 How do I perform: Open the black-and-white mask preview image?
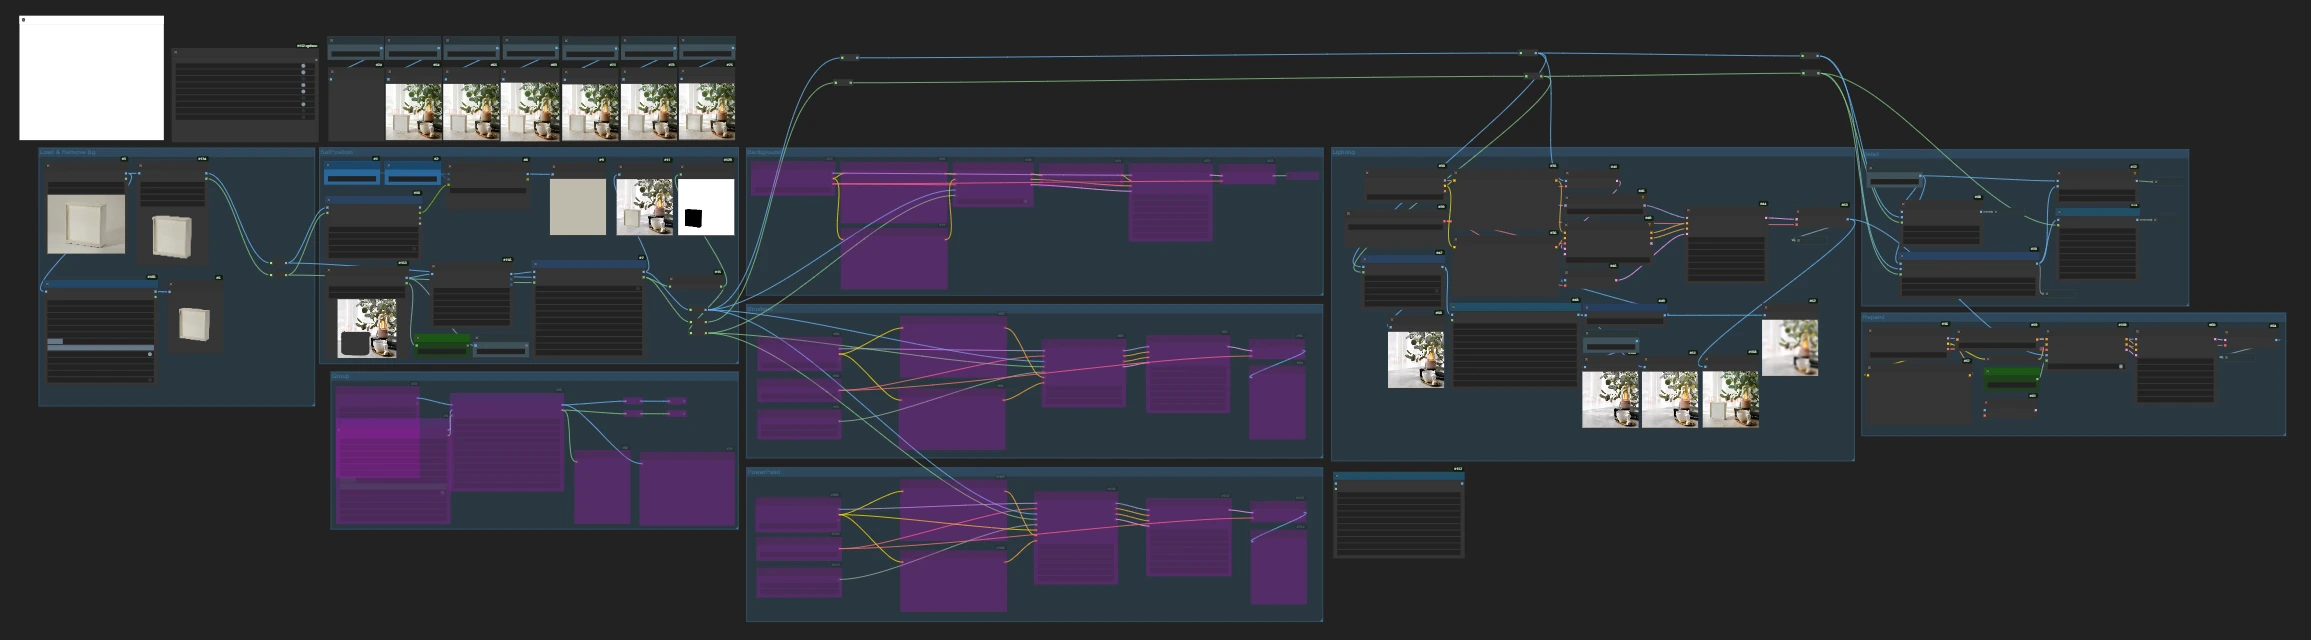click(x=706, y=207)
